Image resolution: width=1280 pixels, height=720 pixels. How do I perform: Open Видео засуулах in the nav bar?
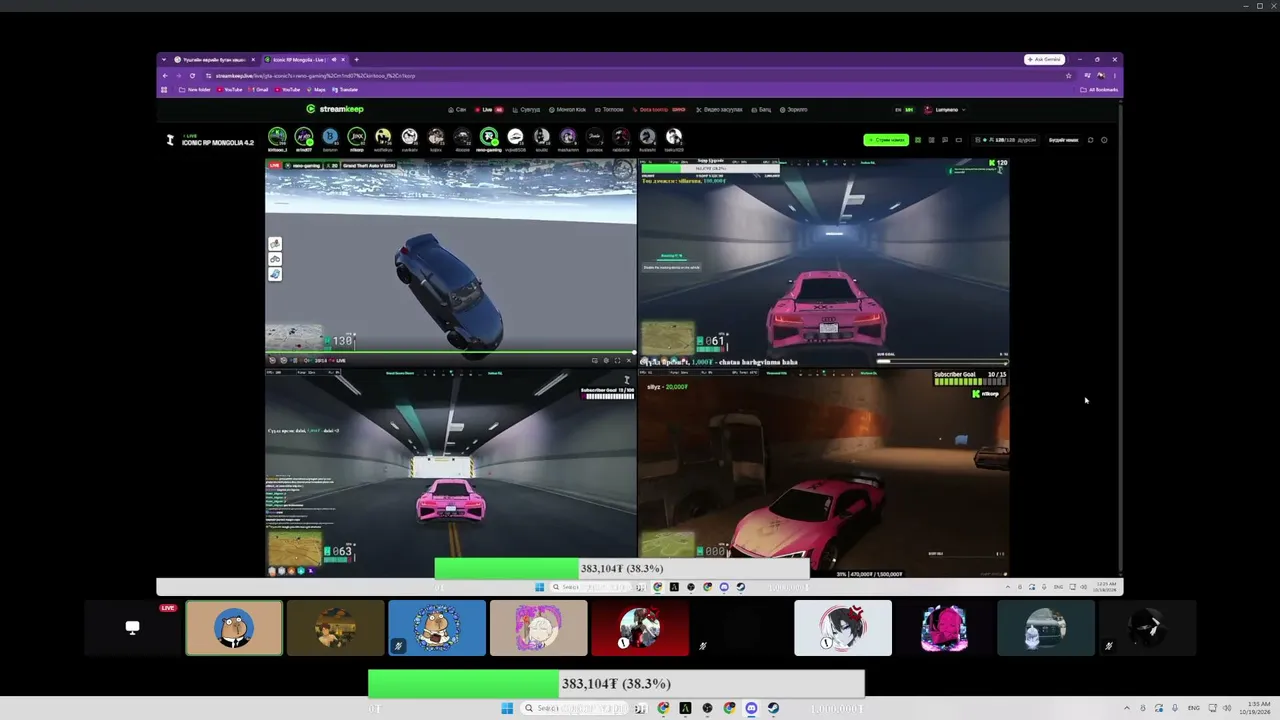point(719,110)
